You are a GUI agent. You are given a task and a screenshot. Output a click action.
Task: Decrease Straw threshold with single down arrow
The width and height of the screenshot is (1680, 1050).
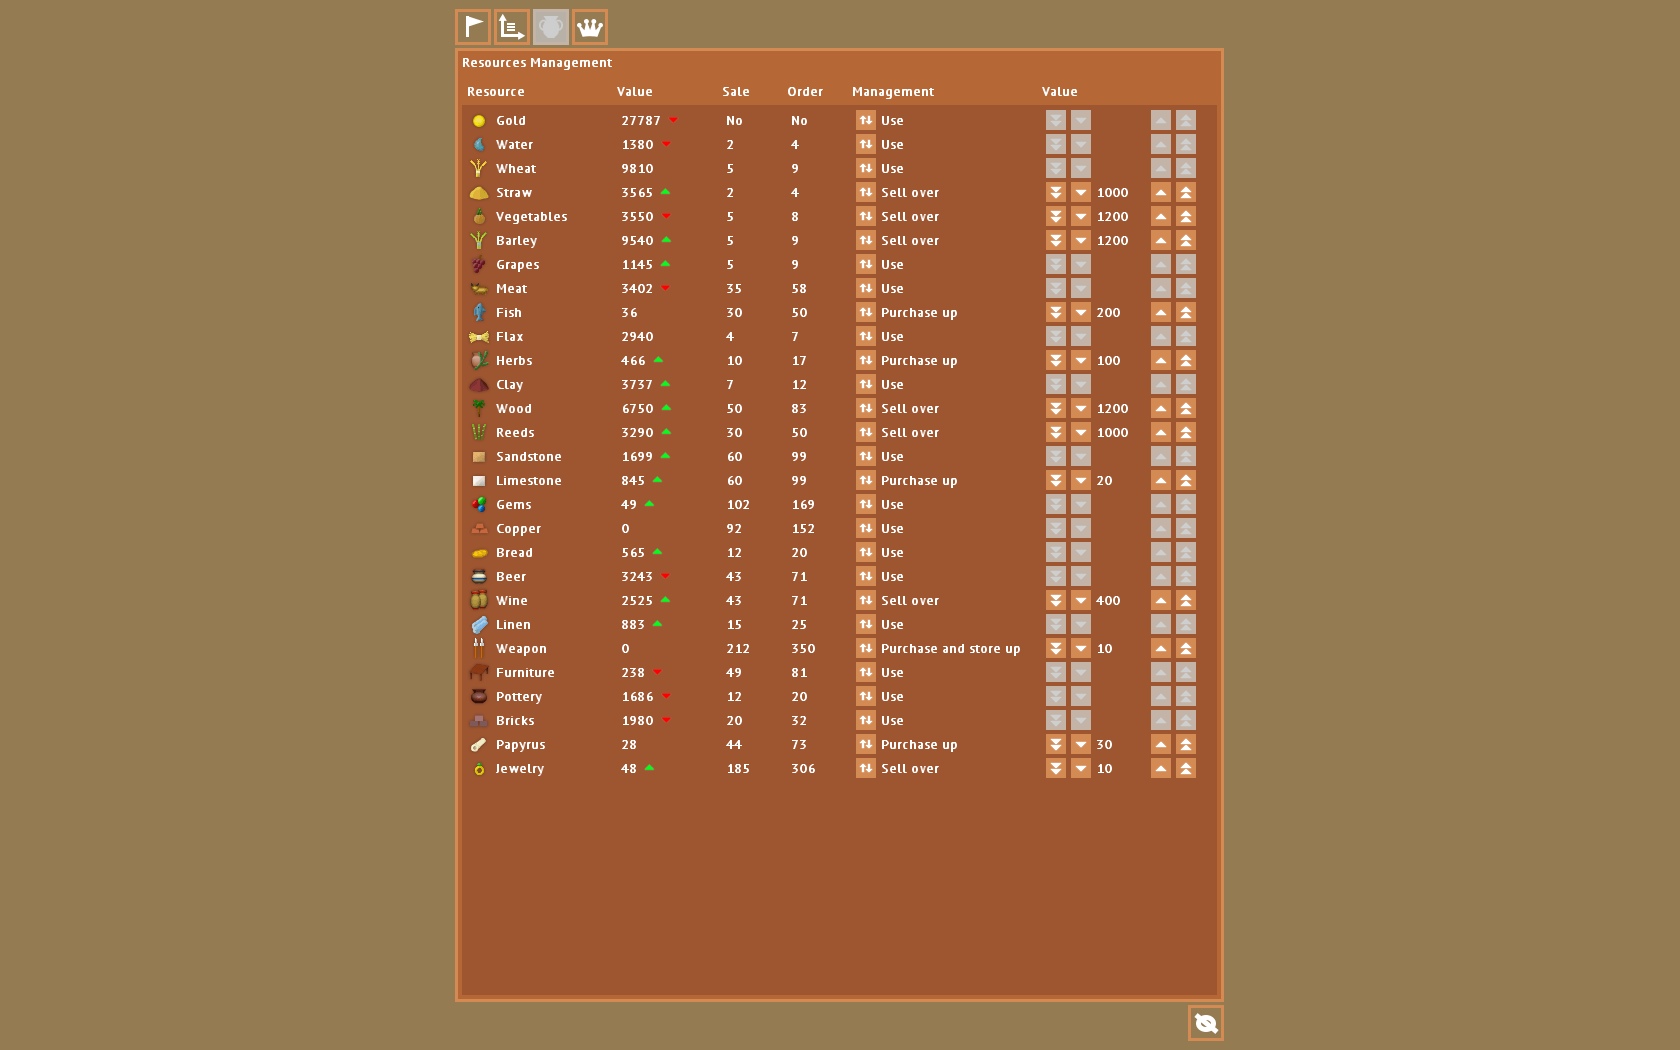click(1081, 192)
